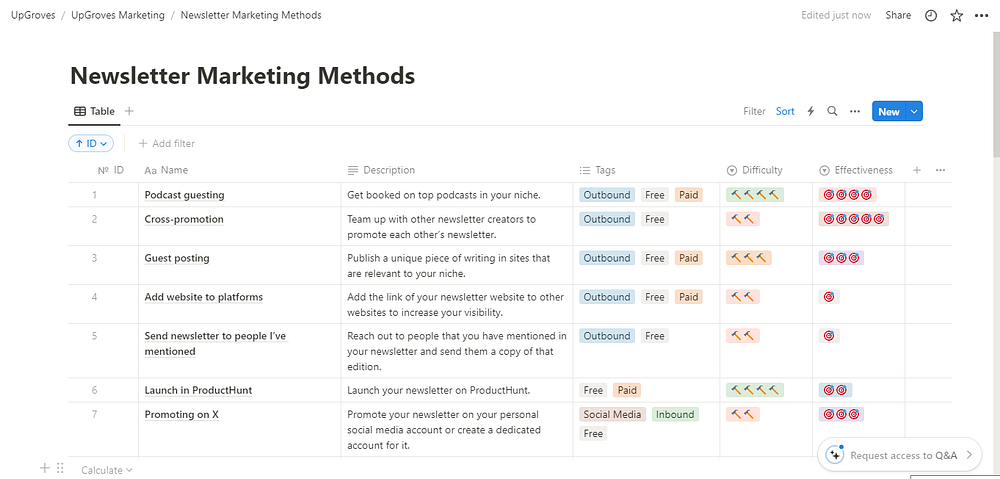
Task: Select the Table view tab
Action: coord(95,111)
